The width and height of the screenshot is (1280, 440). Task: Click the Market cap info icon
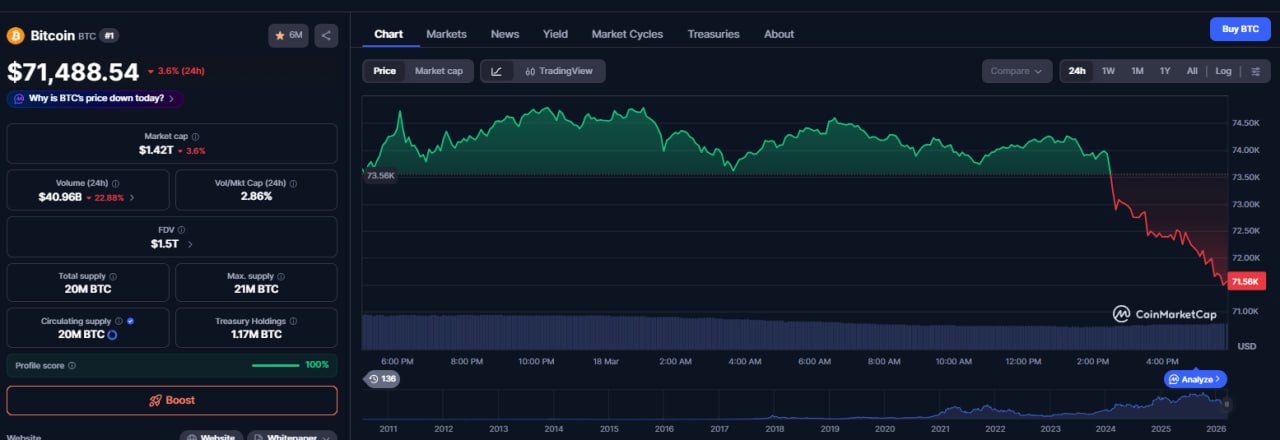(x=195, y=136)
